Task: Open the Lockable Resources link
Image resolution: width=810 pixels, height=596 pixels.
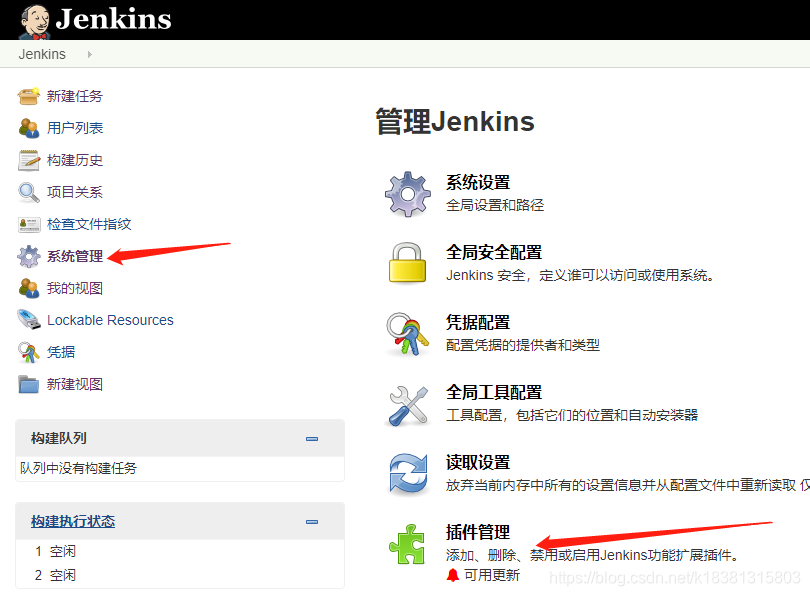Action: click(x=110, y=320)
